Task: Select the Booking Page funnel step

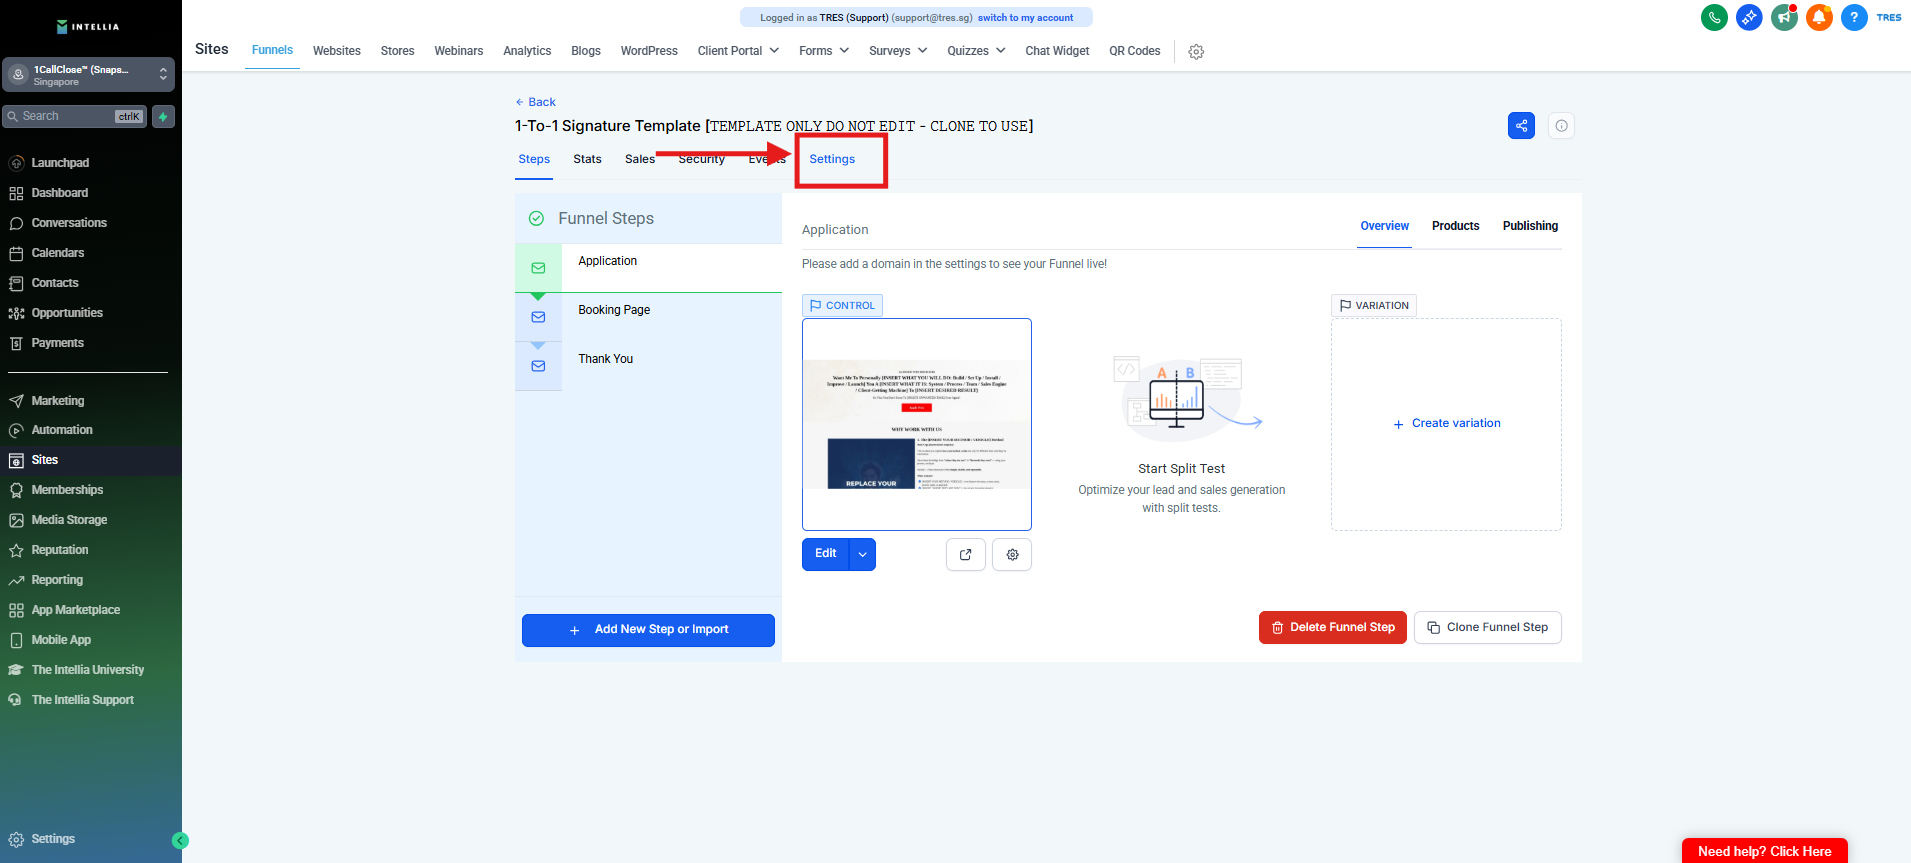Action: pos(648,317)
